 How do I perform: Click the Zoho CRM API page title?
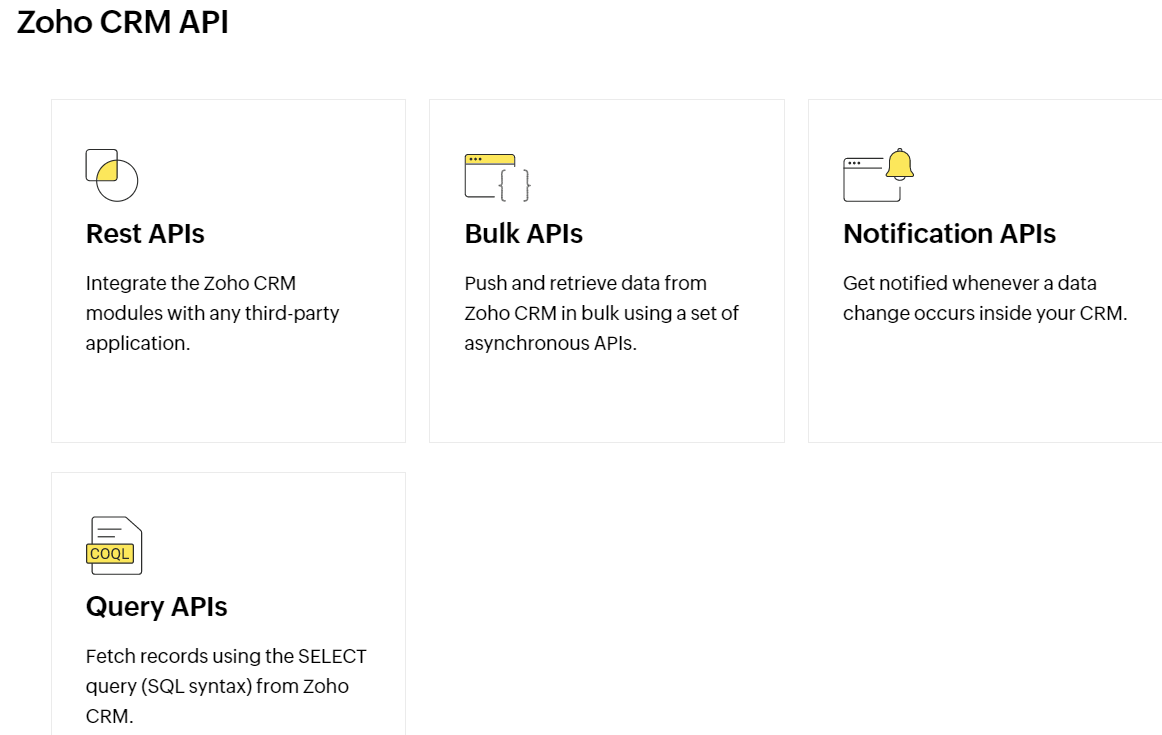tap(123, 22)
